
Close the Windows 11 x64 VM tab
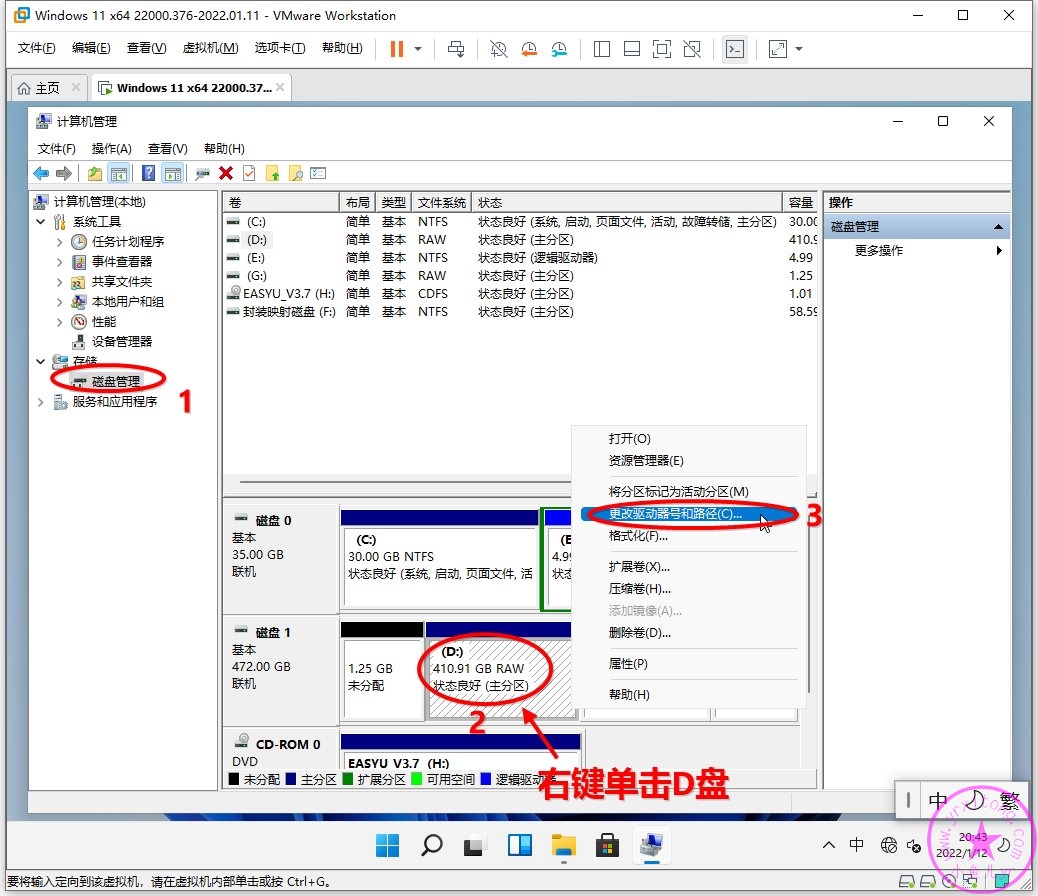[281, 87]
